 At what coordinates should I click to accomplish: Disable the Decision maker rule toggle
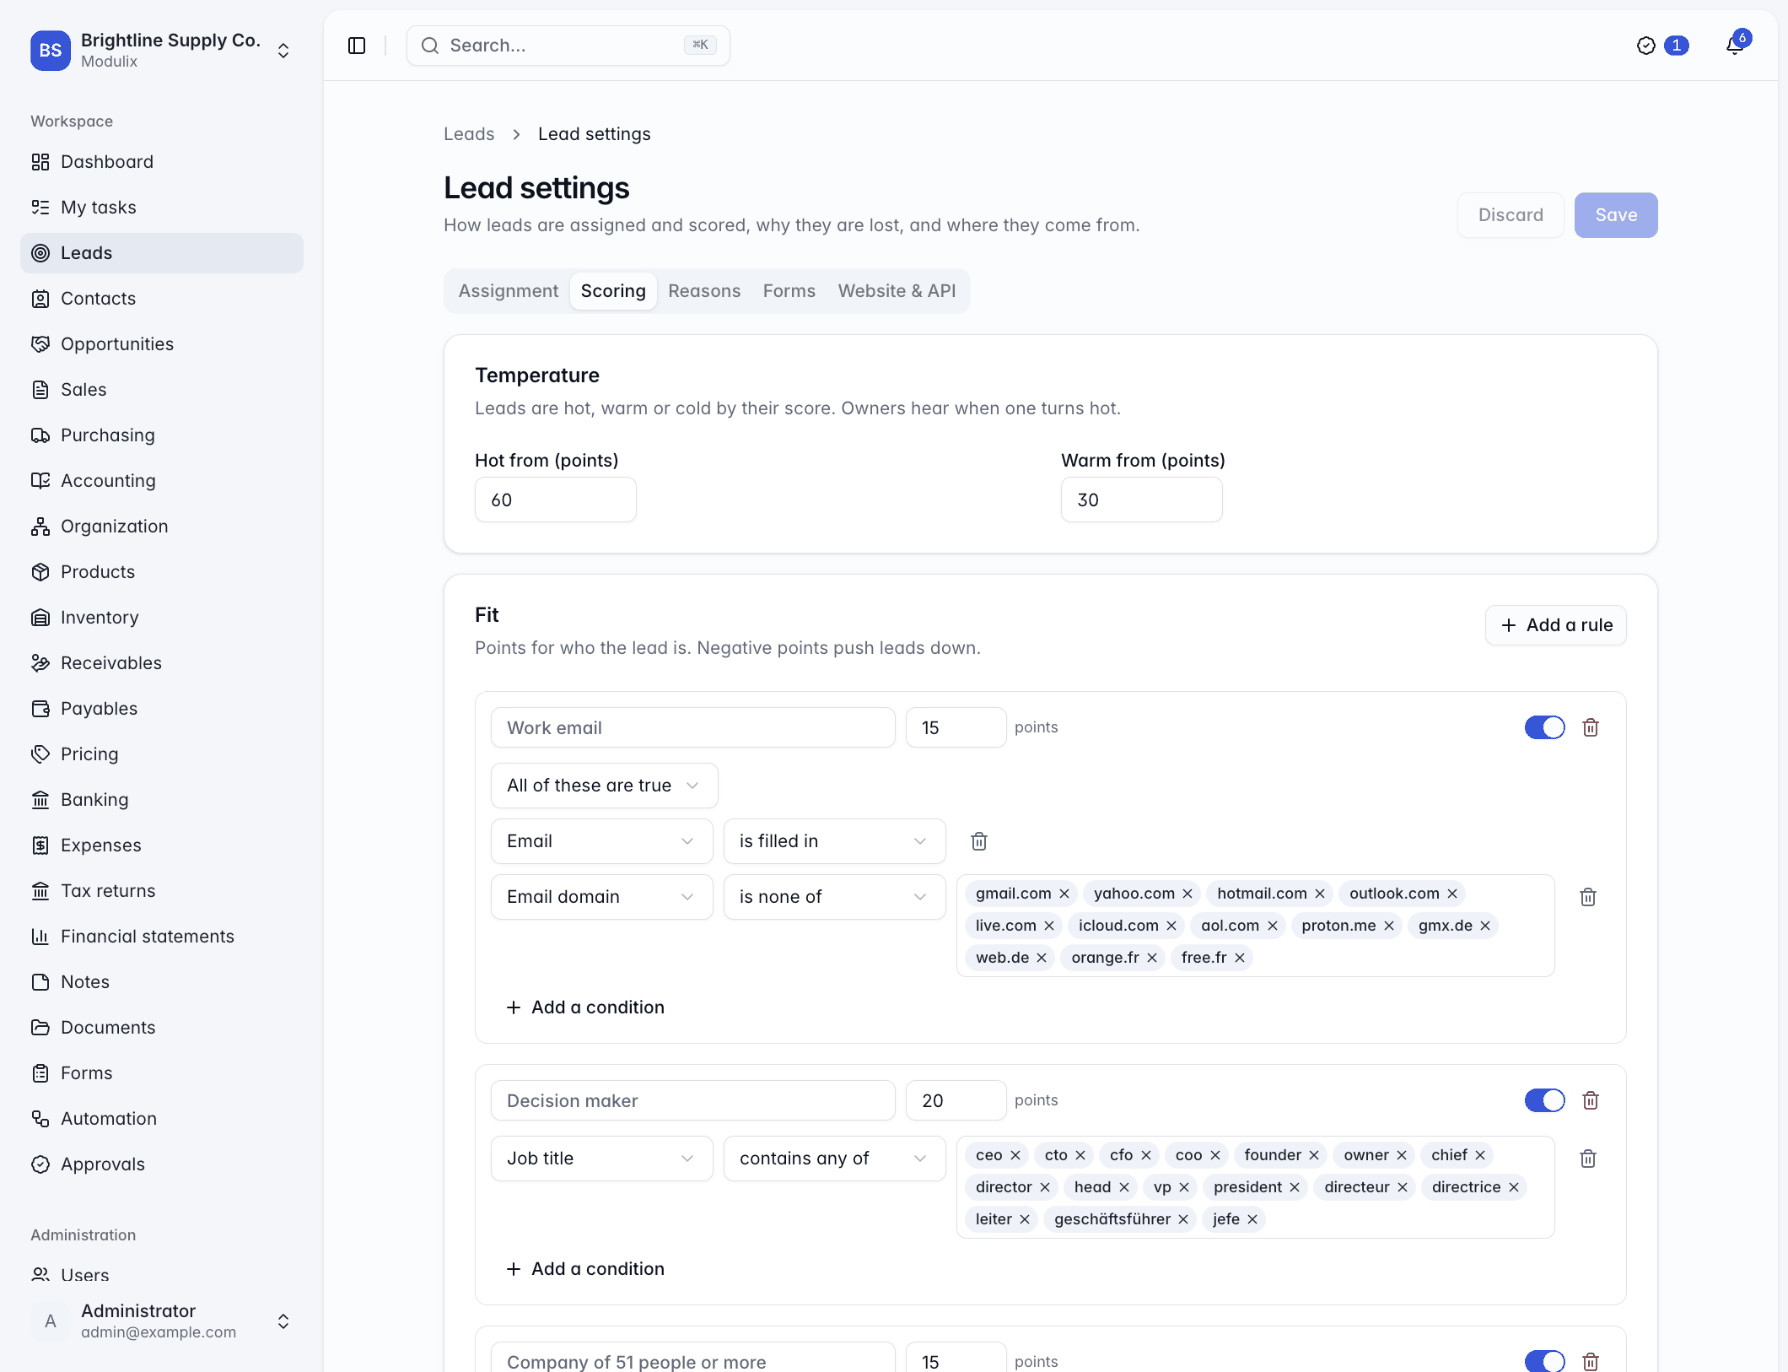coord(1544,1100)
